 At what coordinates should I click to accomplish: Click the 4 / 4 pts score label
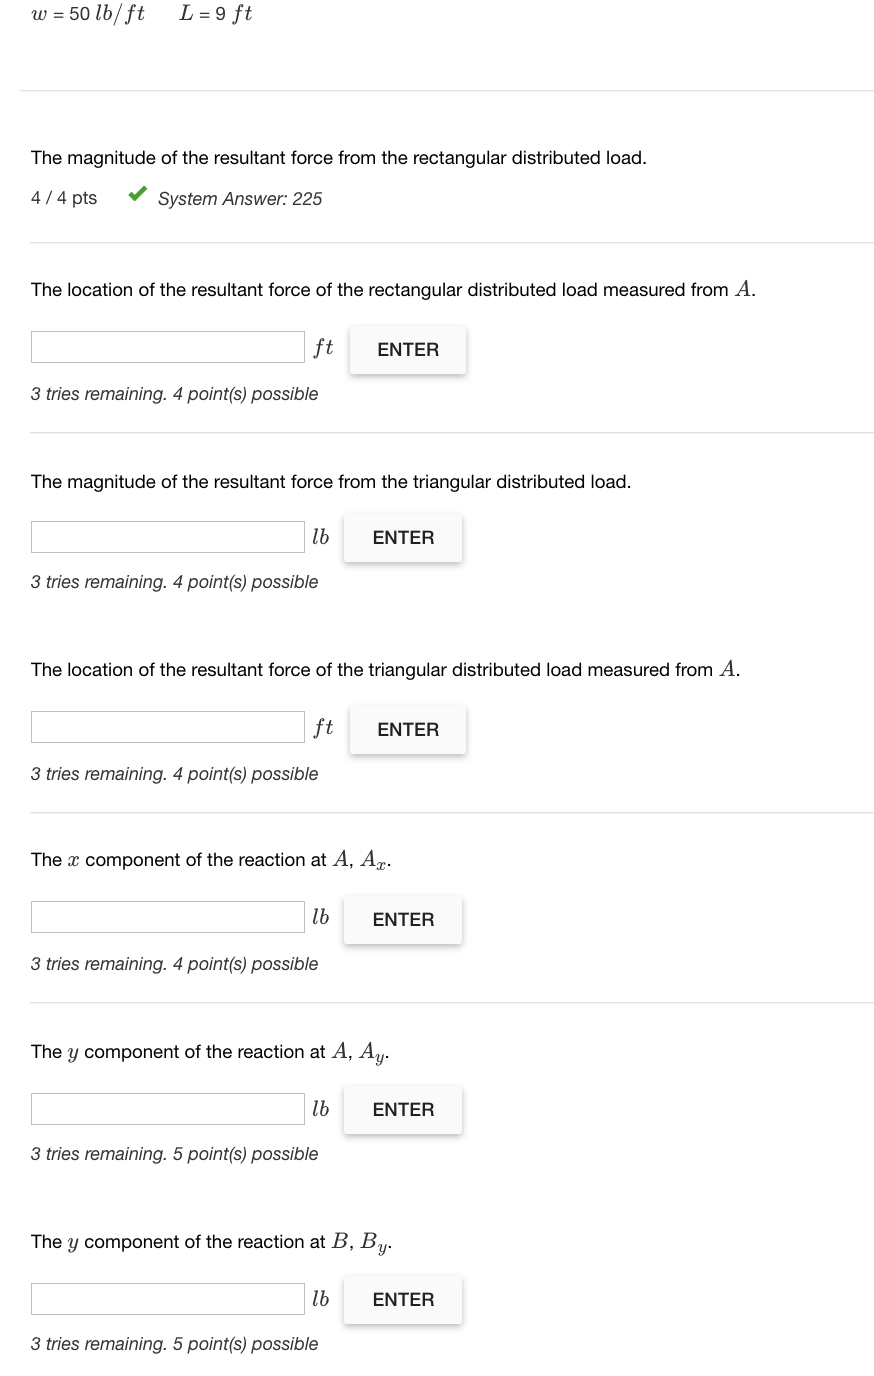click(x=64, y=198)
